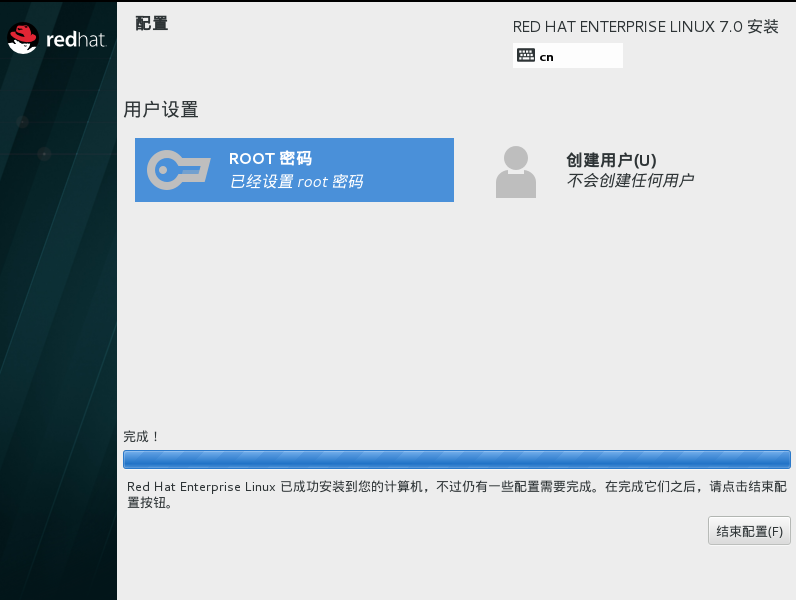This screenshot has width=796, height=600.
Task: Click the 配置 title at top
Action: [151, 23]
